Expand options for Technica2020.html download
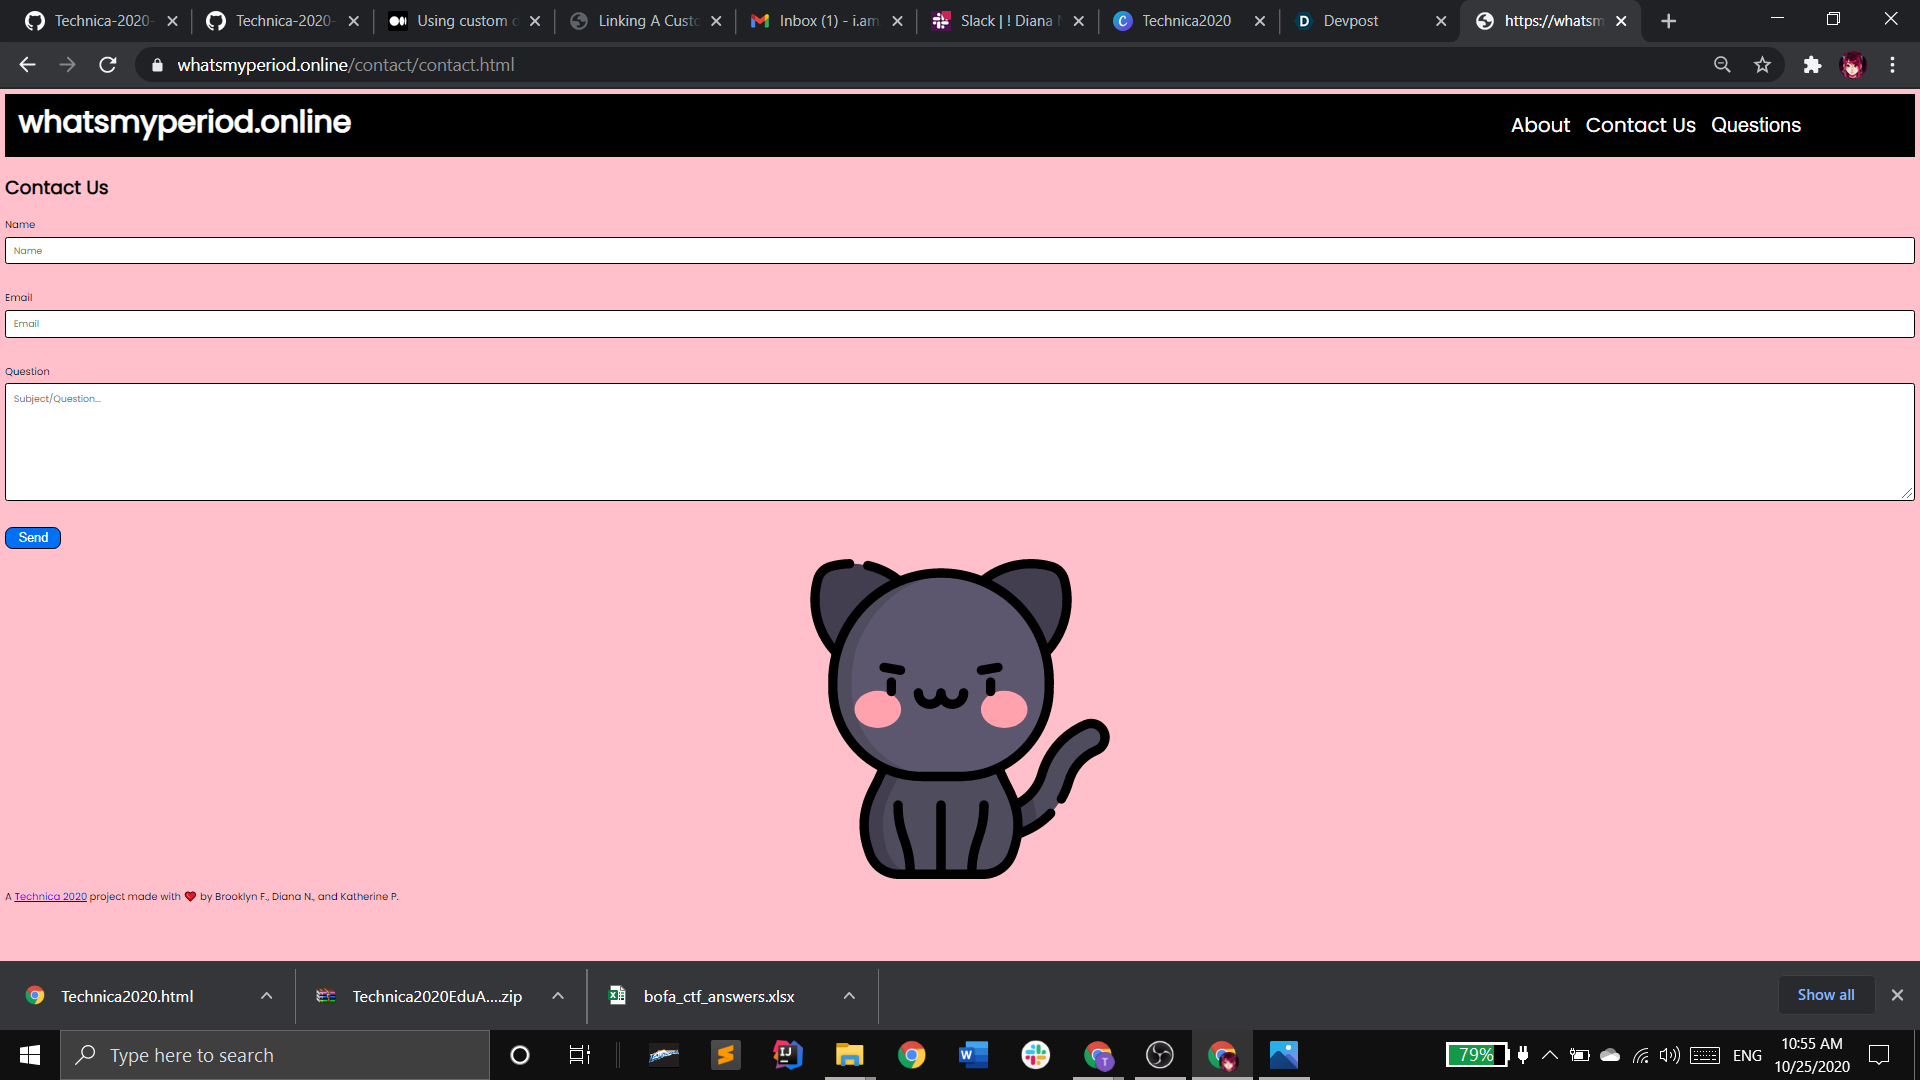This screenshot has width=1920, height=1080. (x=266, y=996)
